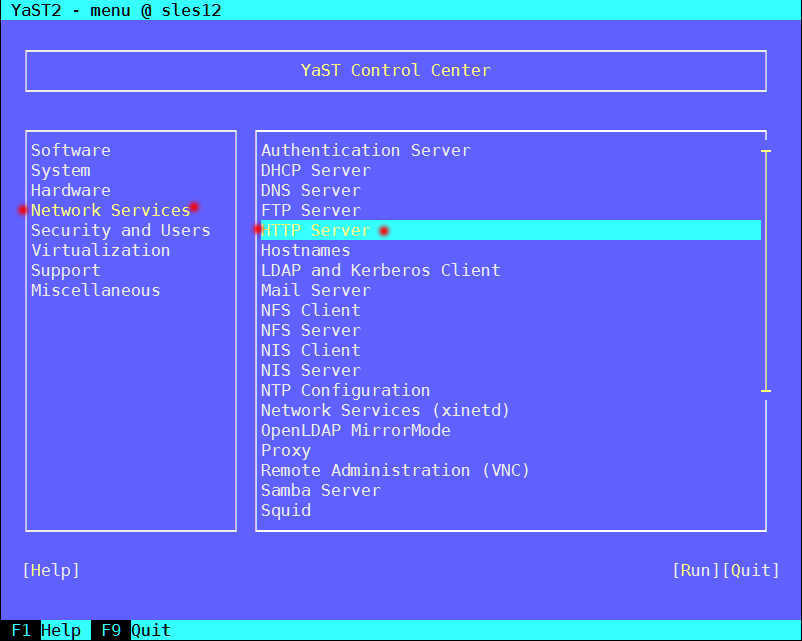
Task: Choose NIS Client entry
Action: [x=310, y=350]
